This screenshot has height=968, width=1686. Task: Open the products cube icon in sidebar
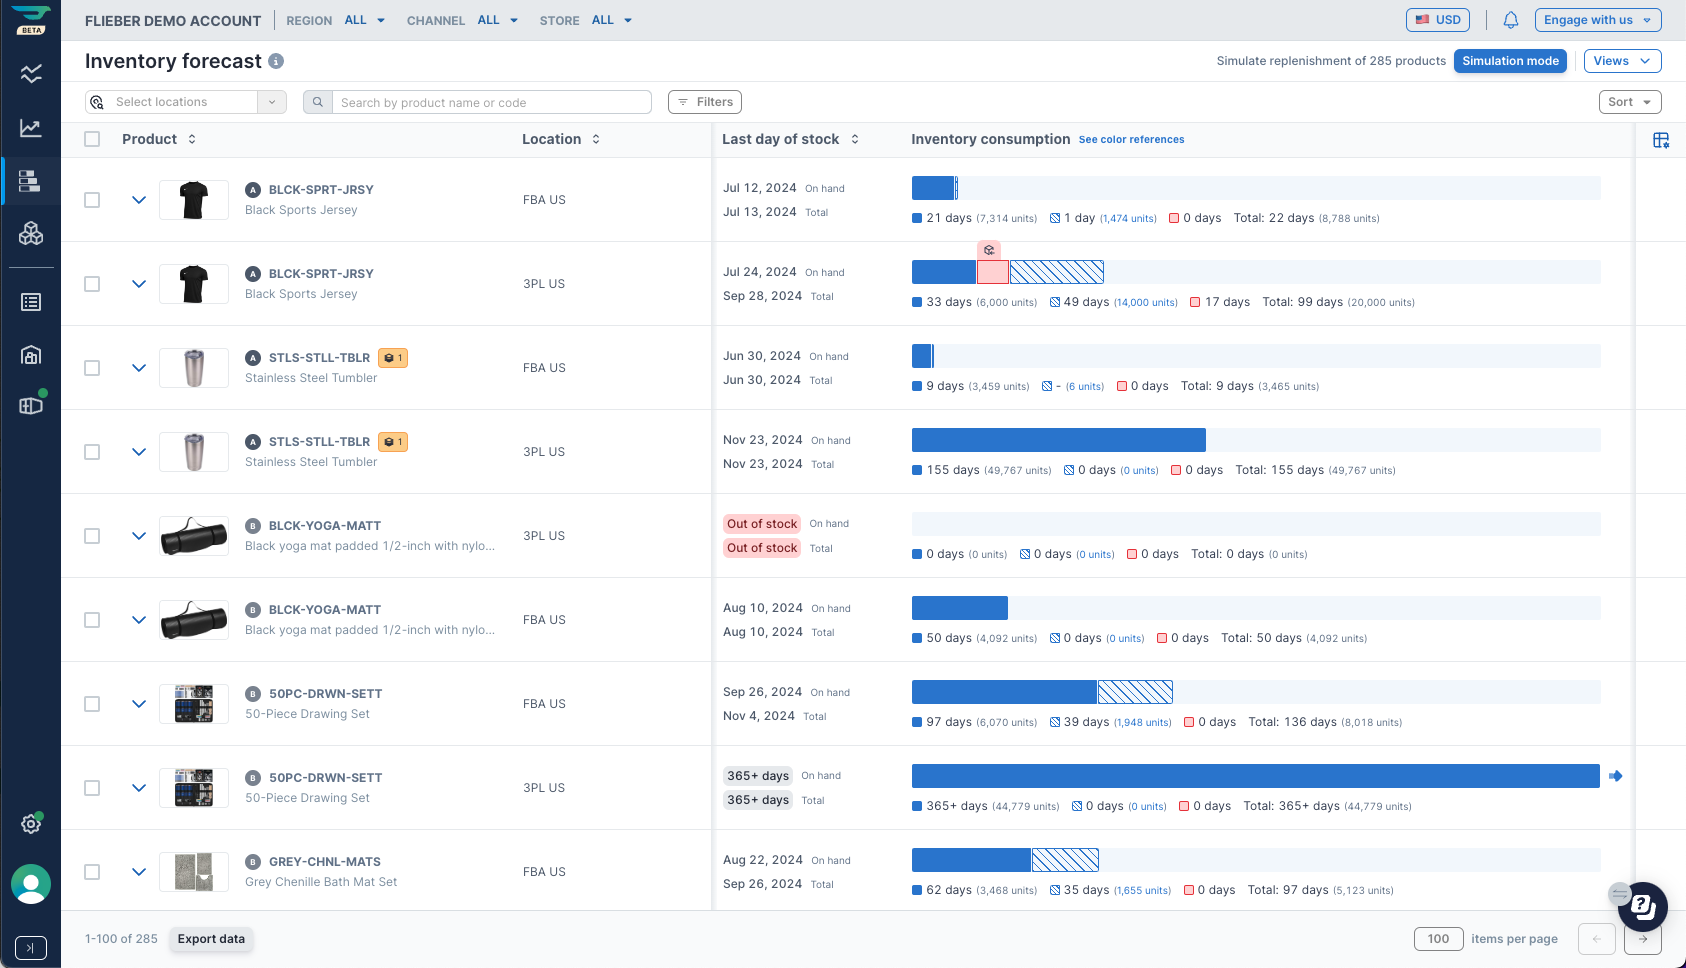30,233
